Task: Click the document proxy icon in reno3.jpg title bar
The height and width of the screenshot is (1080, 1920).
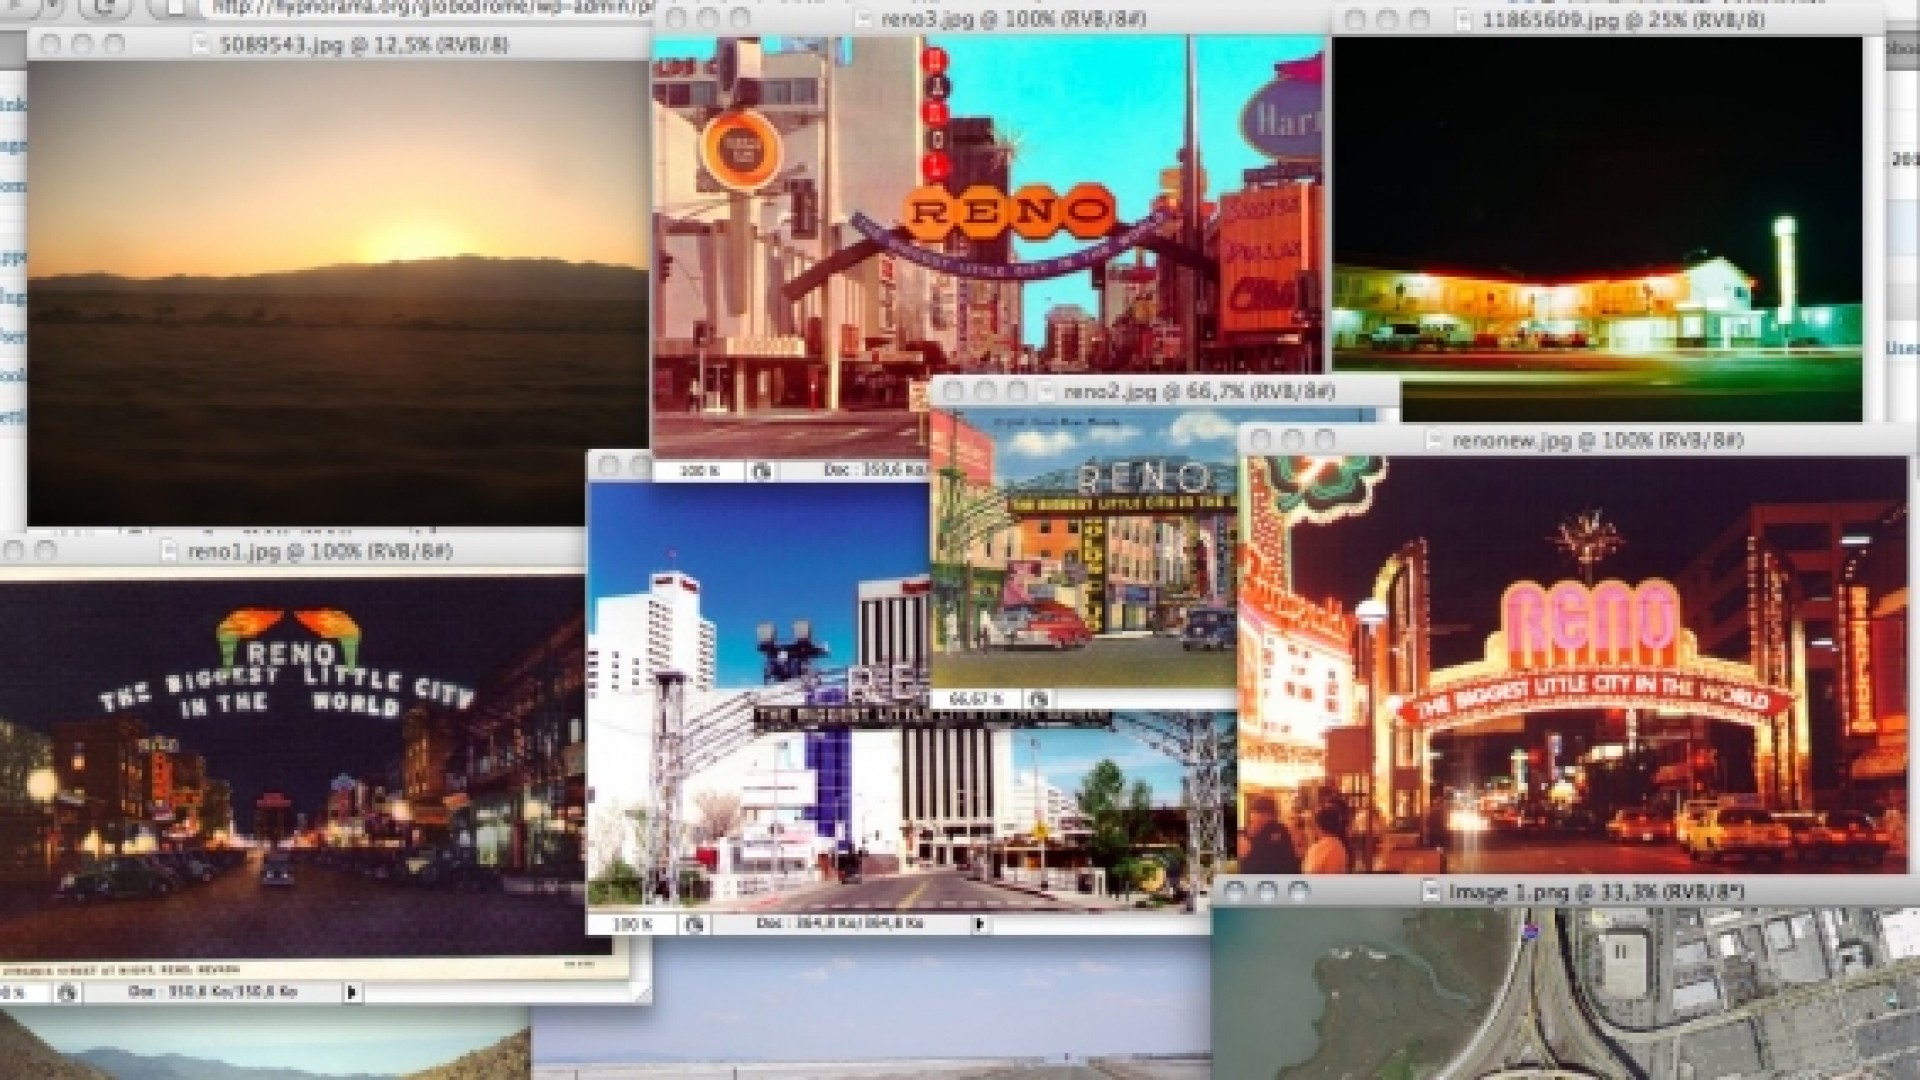Action: point(862,17)
